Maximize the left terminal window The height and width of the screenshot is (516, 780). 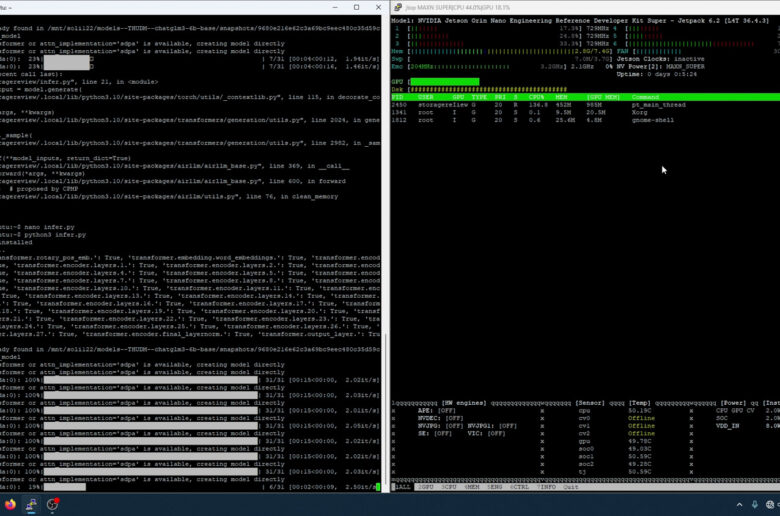[x=357, y=7]
